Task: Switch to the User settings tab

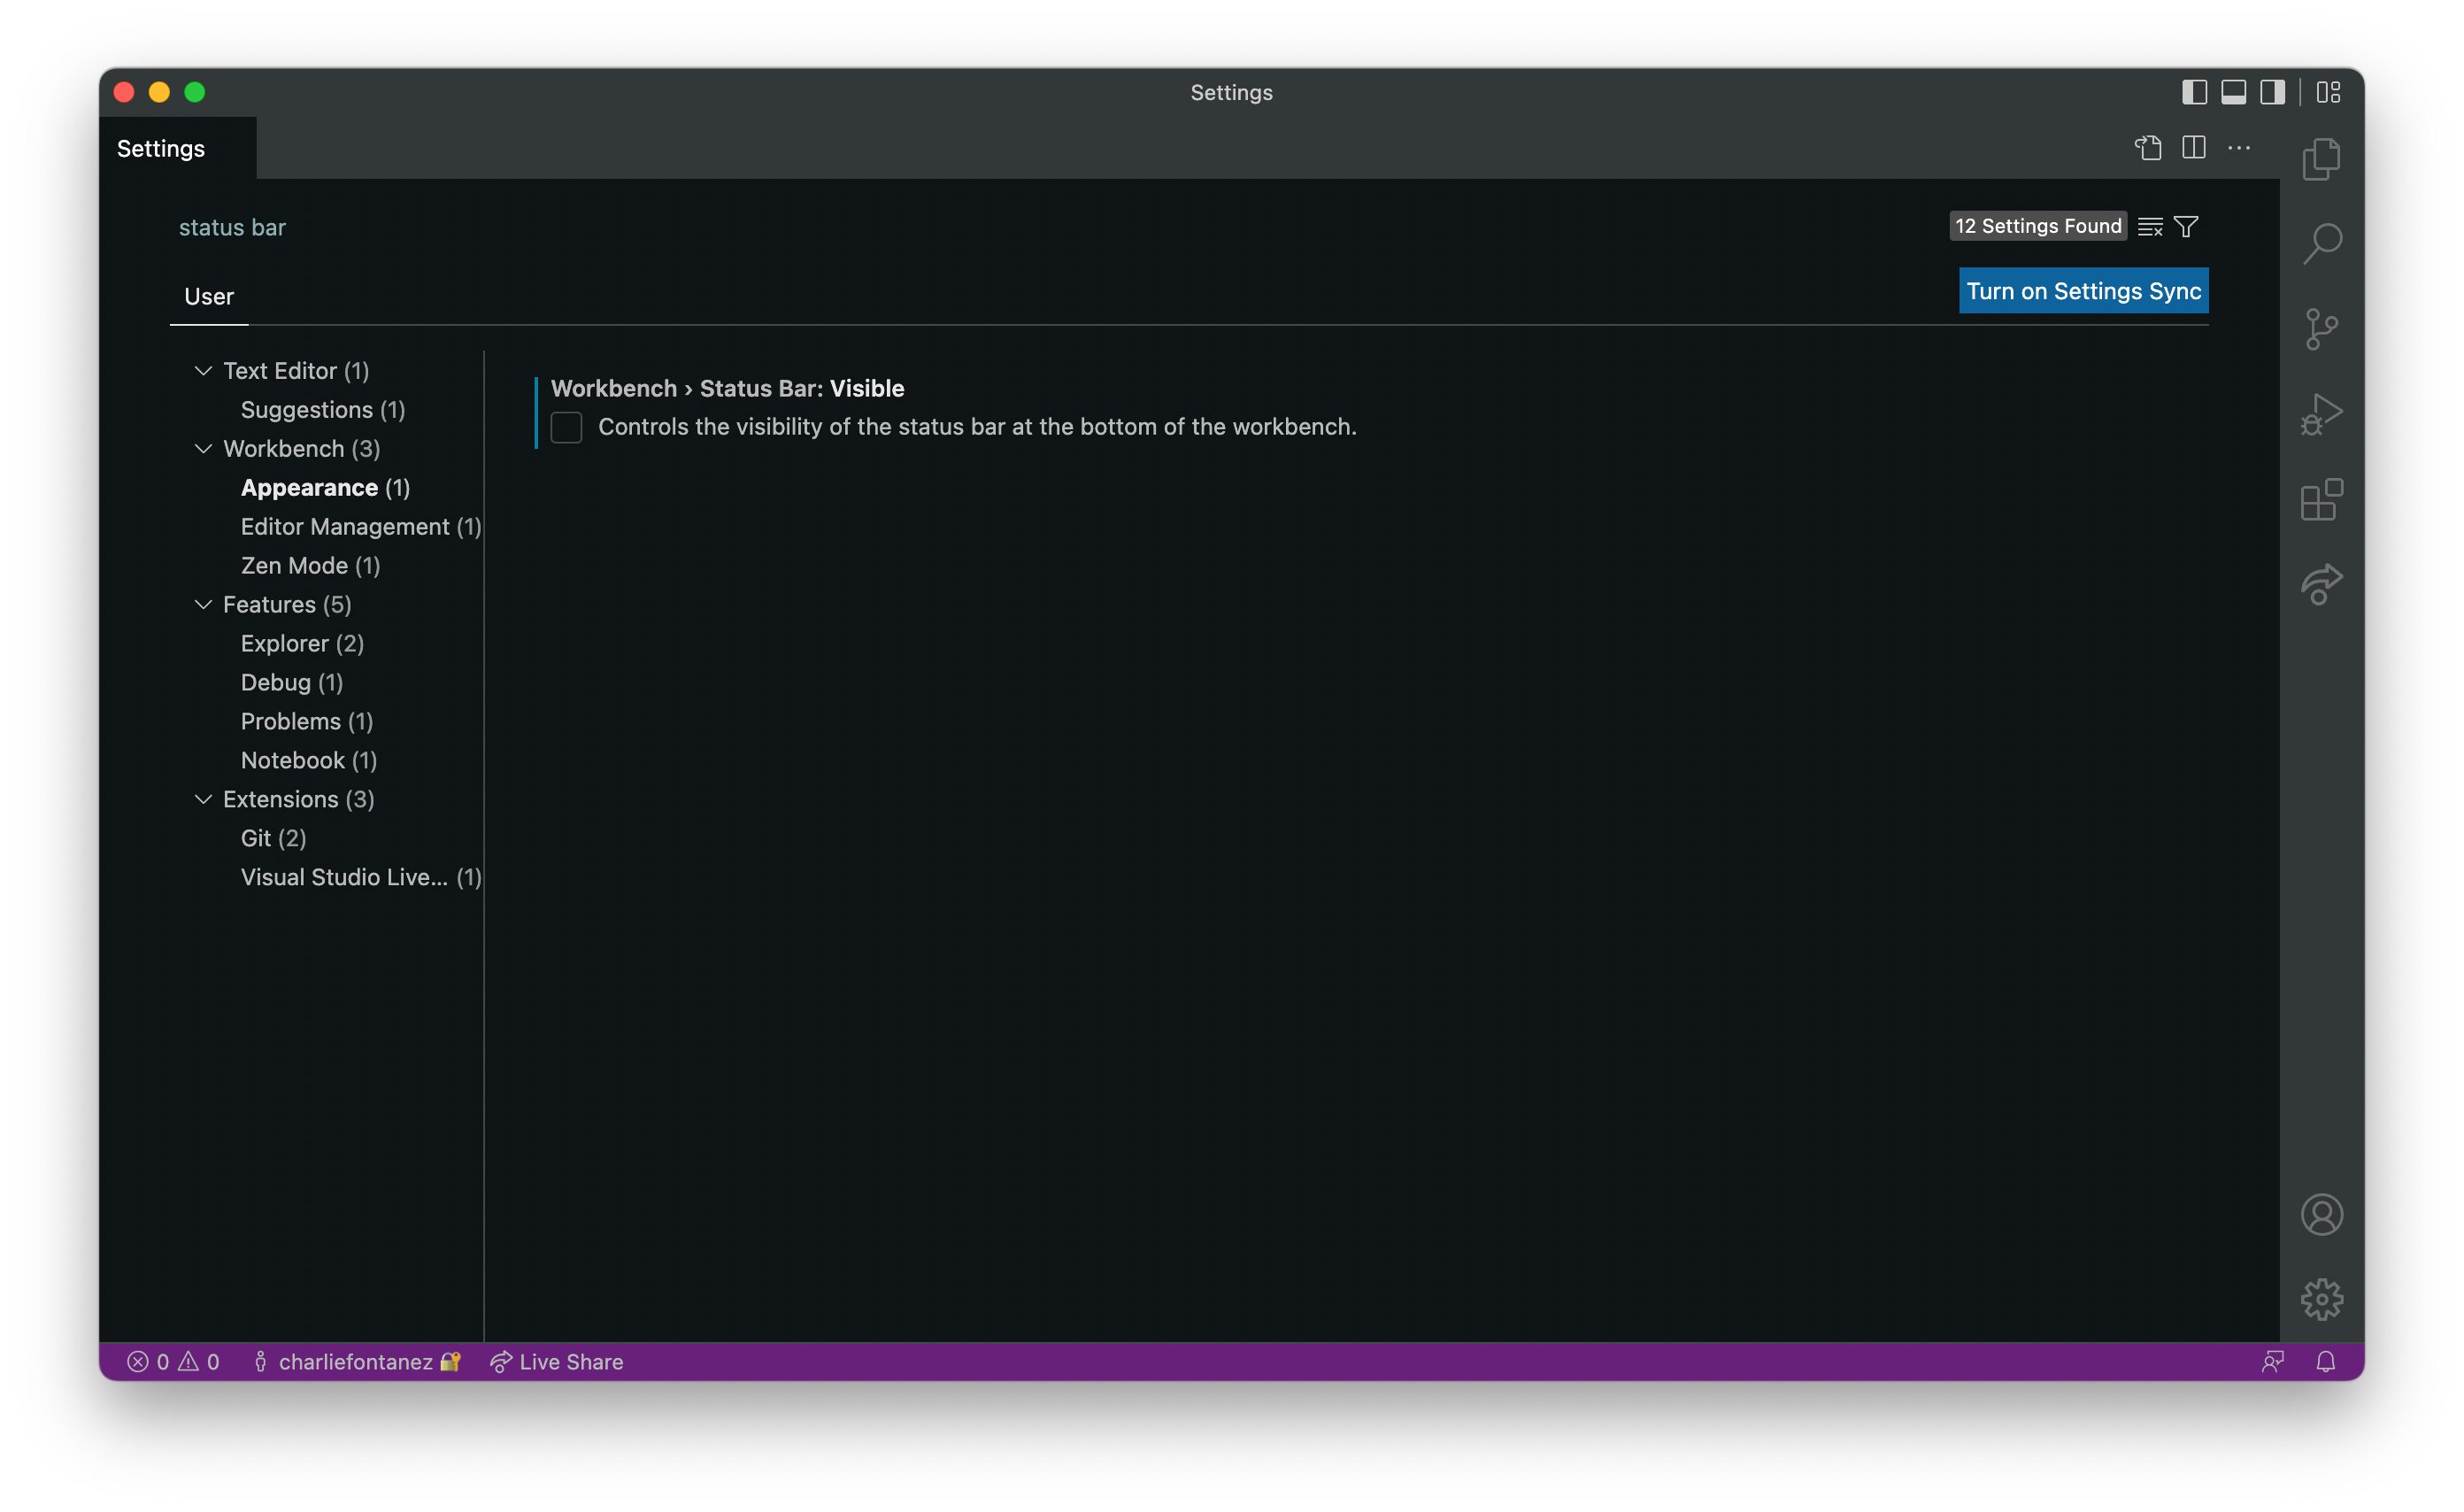Action: coord(209,295)
